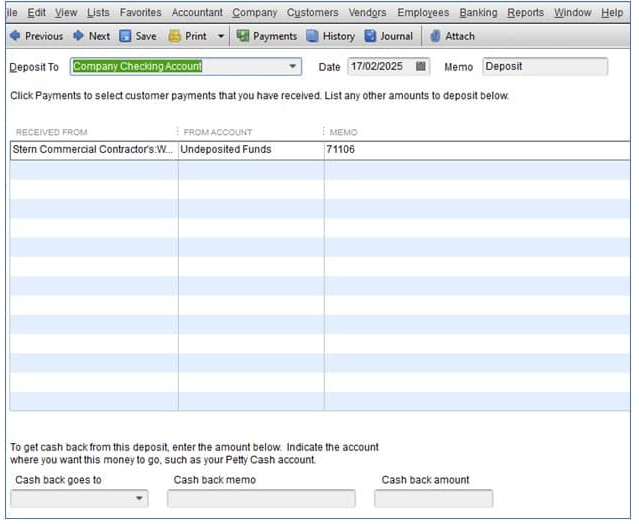This screenshot has height=524, width=639.
Task: Go to the Previous deposit
Action: point(36,36)
